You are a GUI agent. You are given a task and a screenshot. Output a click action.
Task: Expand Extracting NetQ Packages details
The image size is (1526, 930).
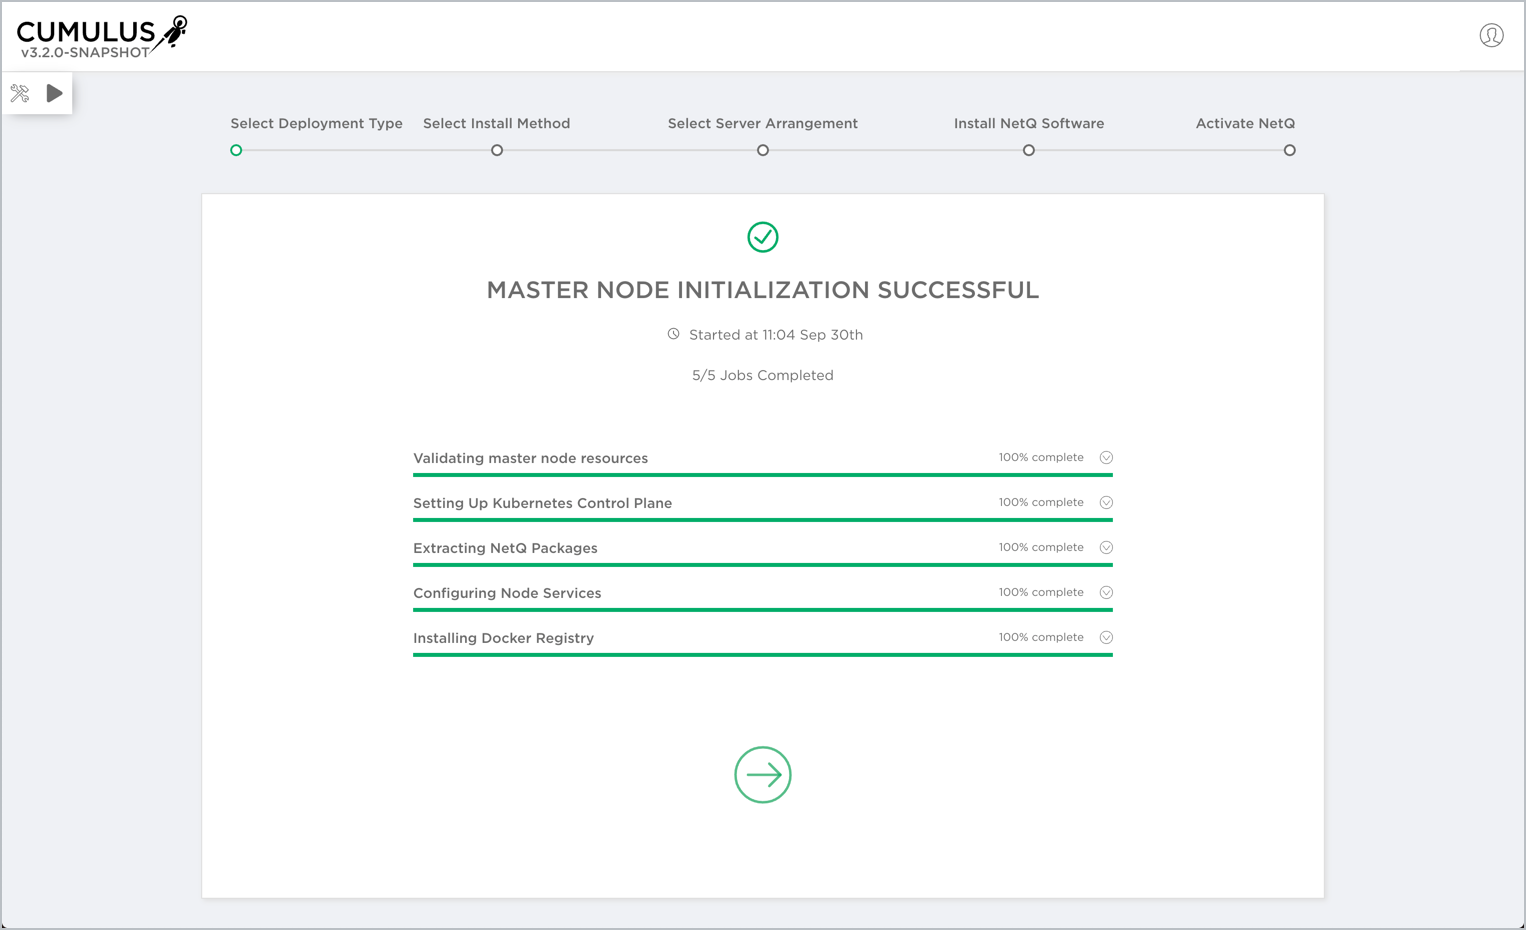[x=1106, y=548]
